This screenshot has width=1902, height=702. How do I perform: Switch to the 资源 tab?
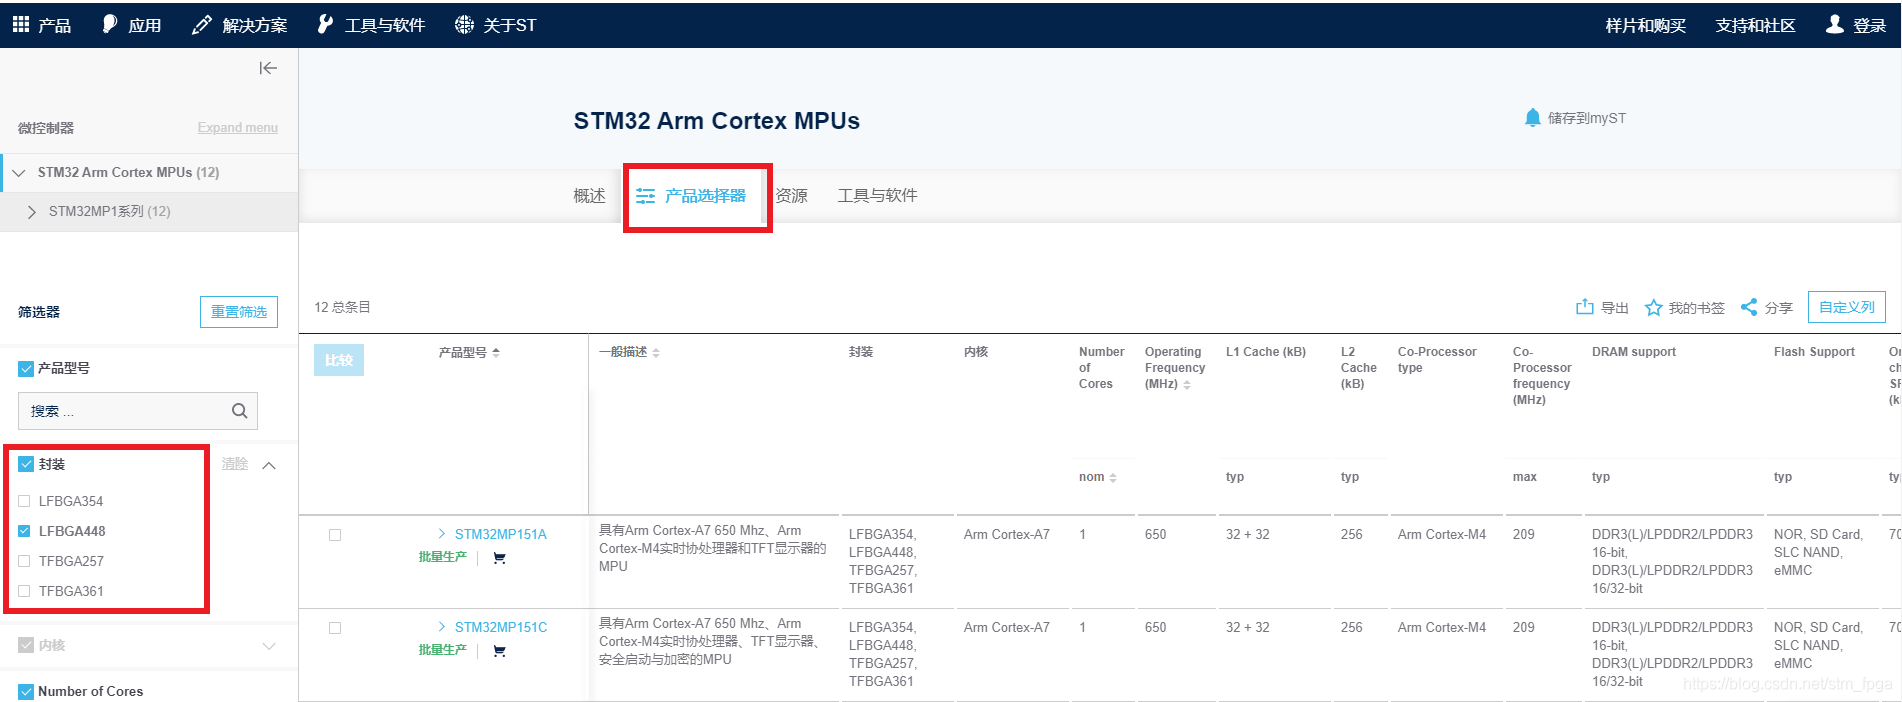(792, 196)
